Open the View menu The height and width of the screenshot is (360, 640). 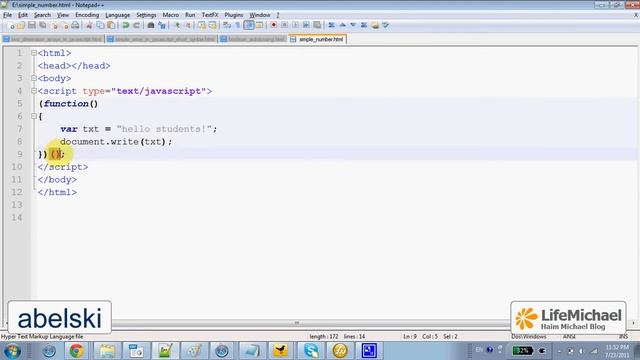(x=62, y=15)
